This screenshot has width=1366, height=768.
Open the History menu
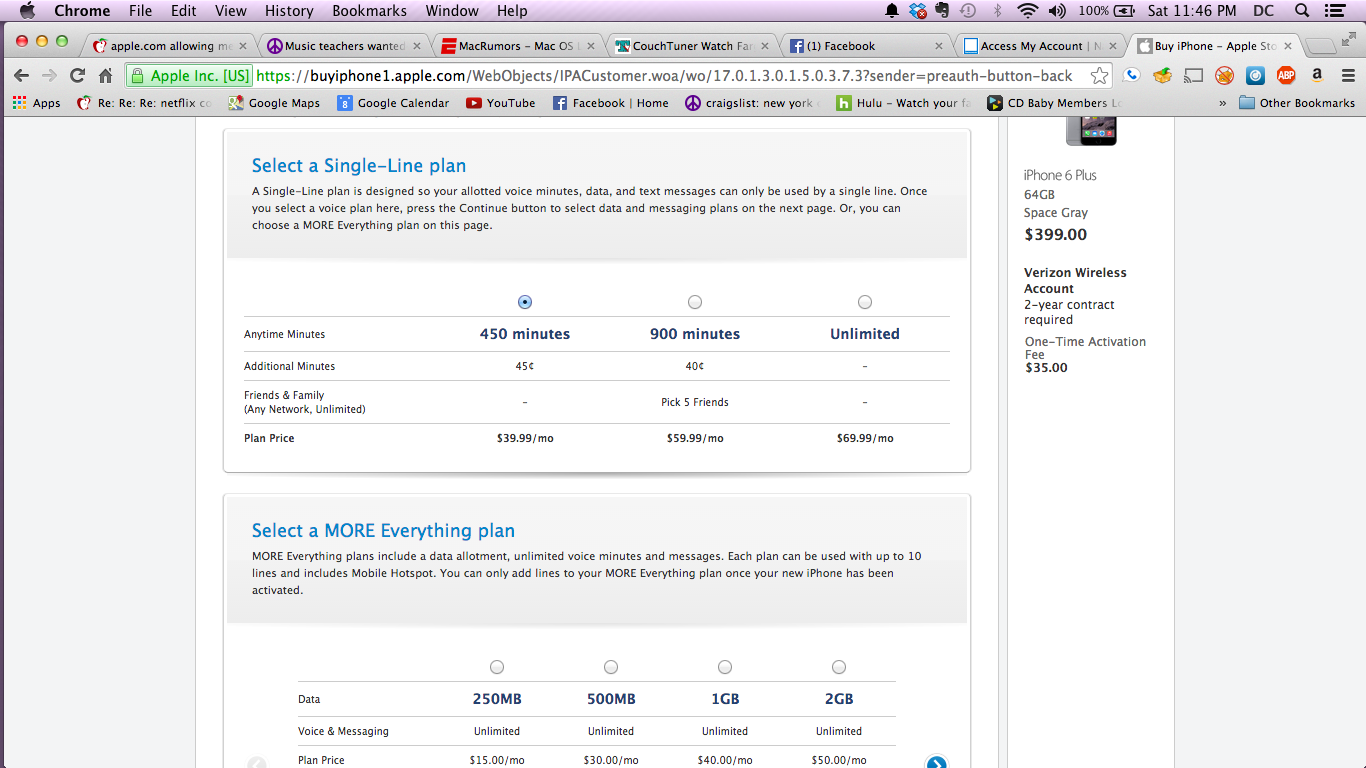pyautogui.click(x=289, y=11)
